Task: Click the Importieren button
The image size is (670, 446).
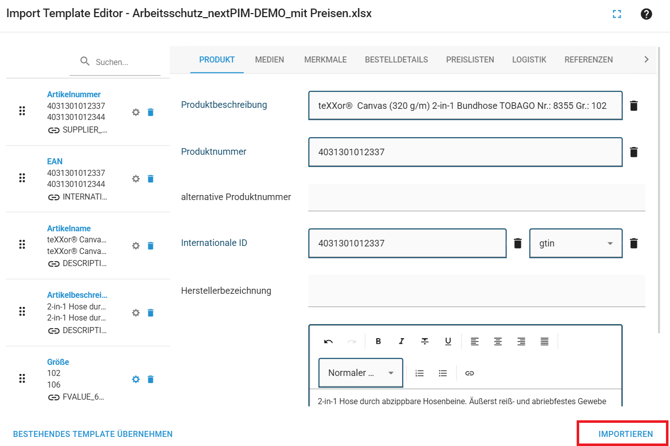Action: point(625,434)
